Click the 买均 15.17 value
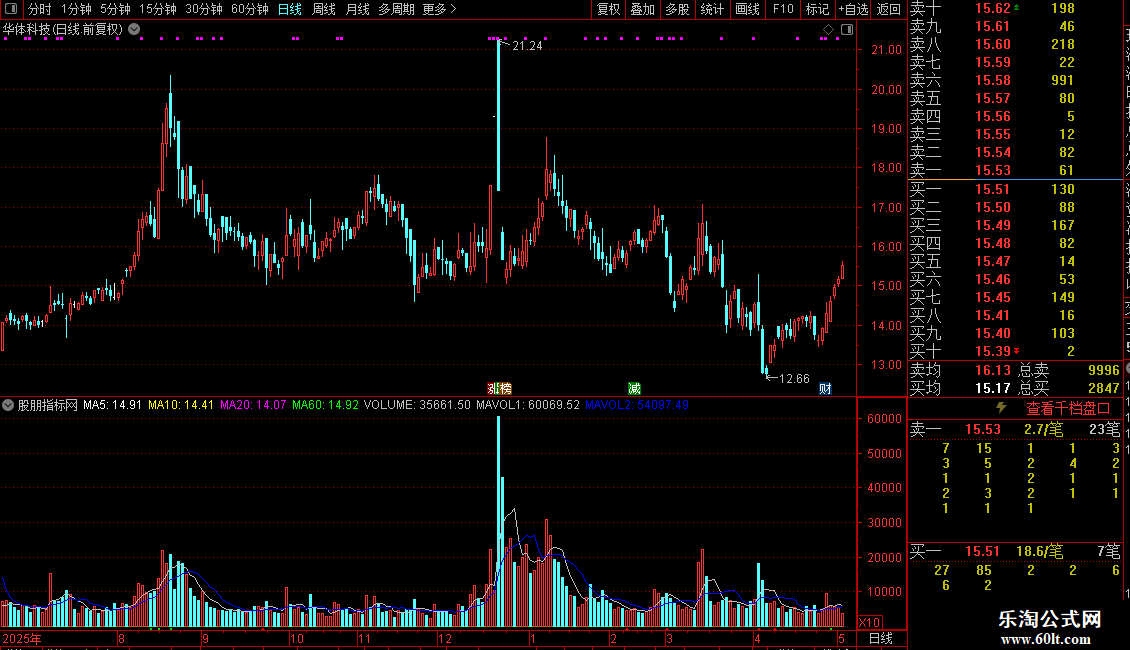Image resolution: width=1130 pixels, height=650 pixels. pos(993,388)
